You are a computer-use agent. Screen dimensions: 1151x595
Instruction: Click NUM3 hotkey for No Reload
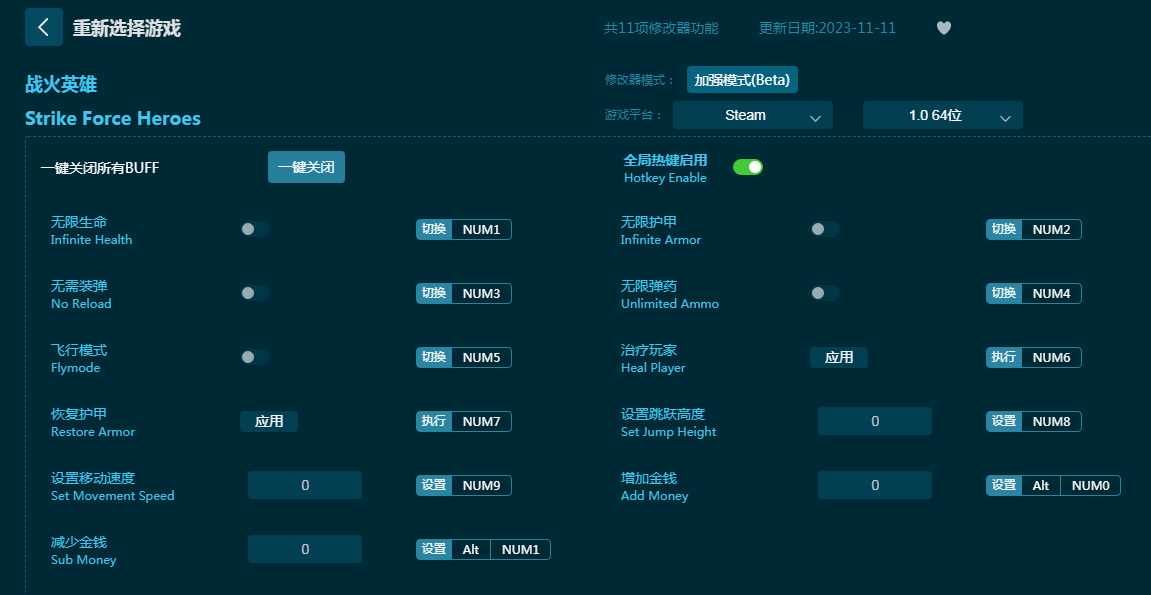(x=482, y=293)
